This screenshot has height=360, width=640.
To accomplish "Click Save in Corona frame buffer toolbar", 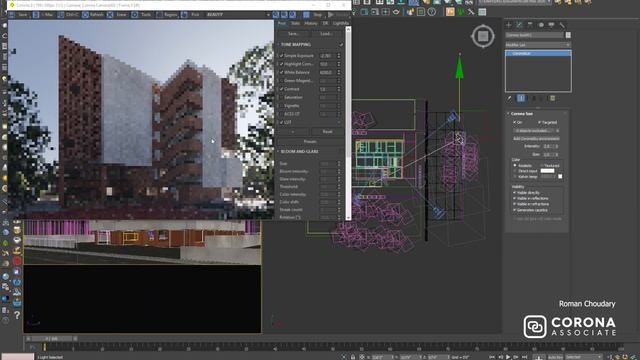I will tap(18, 15).
